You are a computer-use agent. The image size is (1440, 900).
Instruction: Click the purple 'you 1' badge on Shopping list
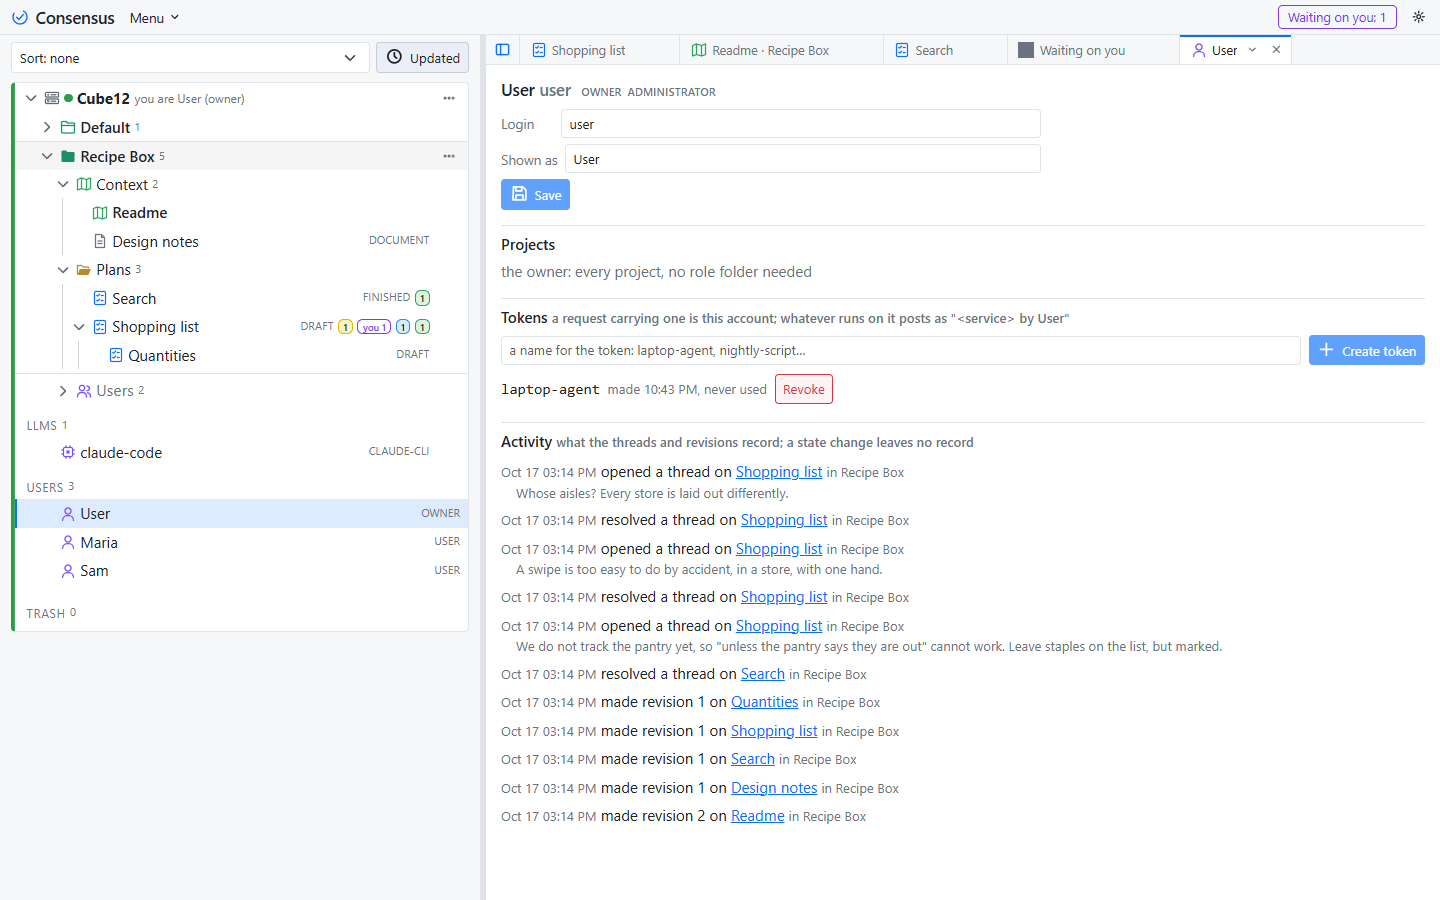tap(374, 327)
